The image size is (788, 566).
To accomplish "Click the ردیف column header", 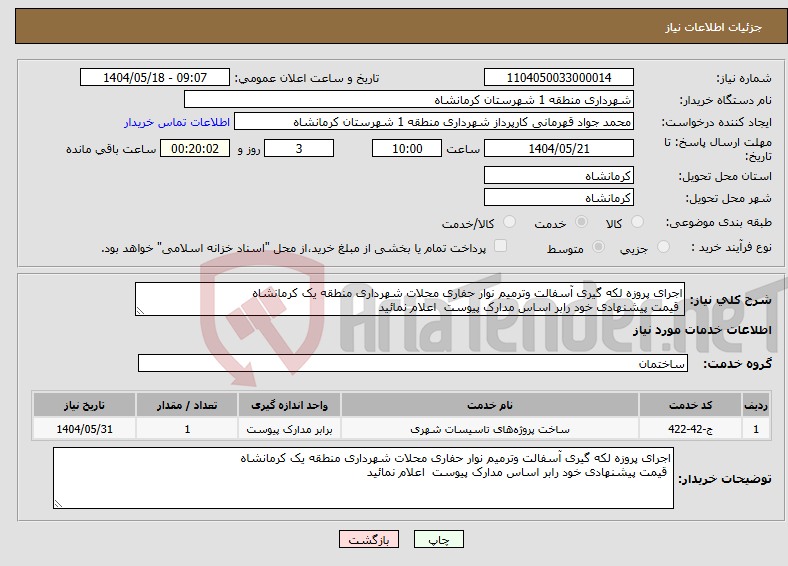I will tap(756, 405).
